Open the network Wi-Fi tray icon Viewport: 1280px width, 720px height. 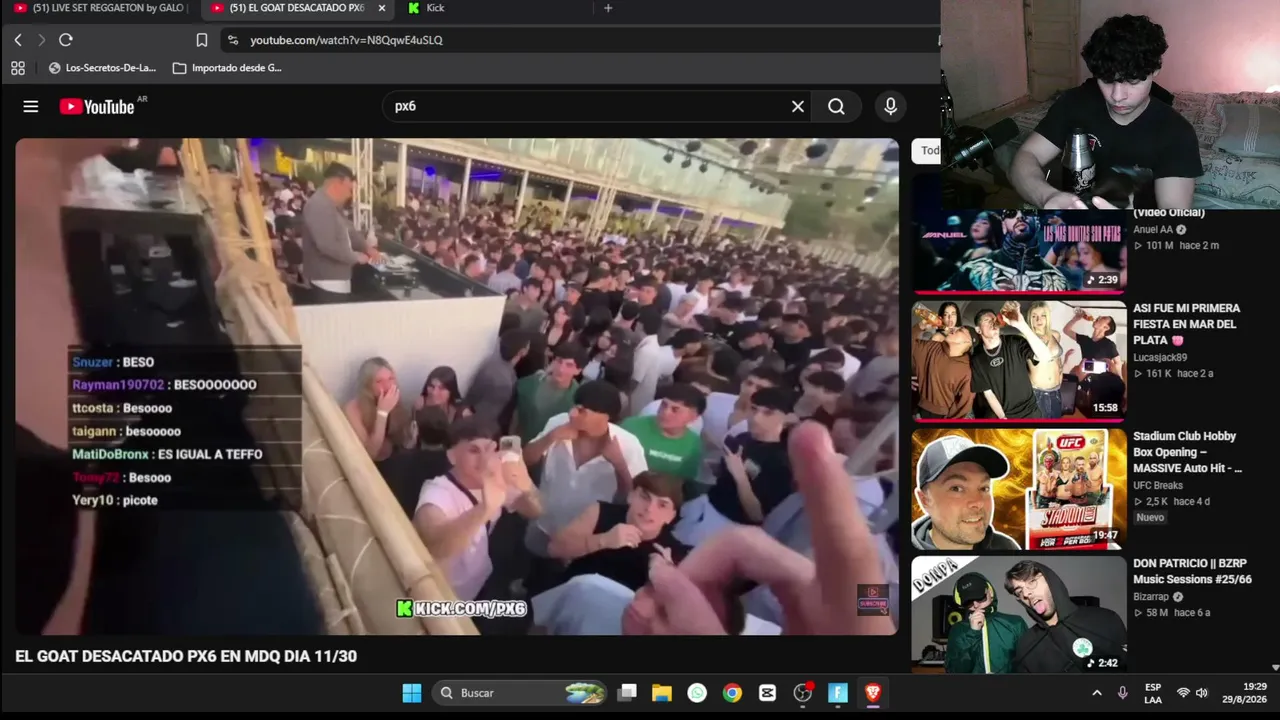[1184, 693]
